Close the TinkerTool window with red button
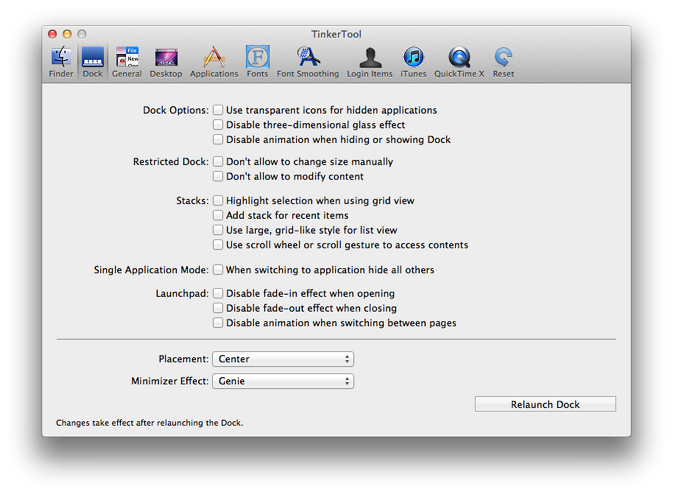Image resolution: width=673 pixels, height=495 pixels. click(x=52, y=34)
